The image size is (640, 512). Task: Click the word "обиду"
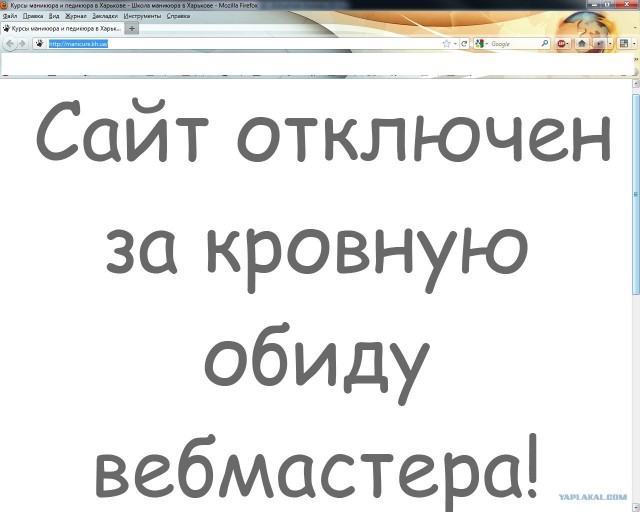pyautogui.click(x=317, y=363)
